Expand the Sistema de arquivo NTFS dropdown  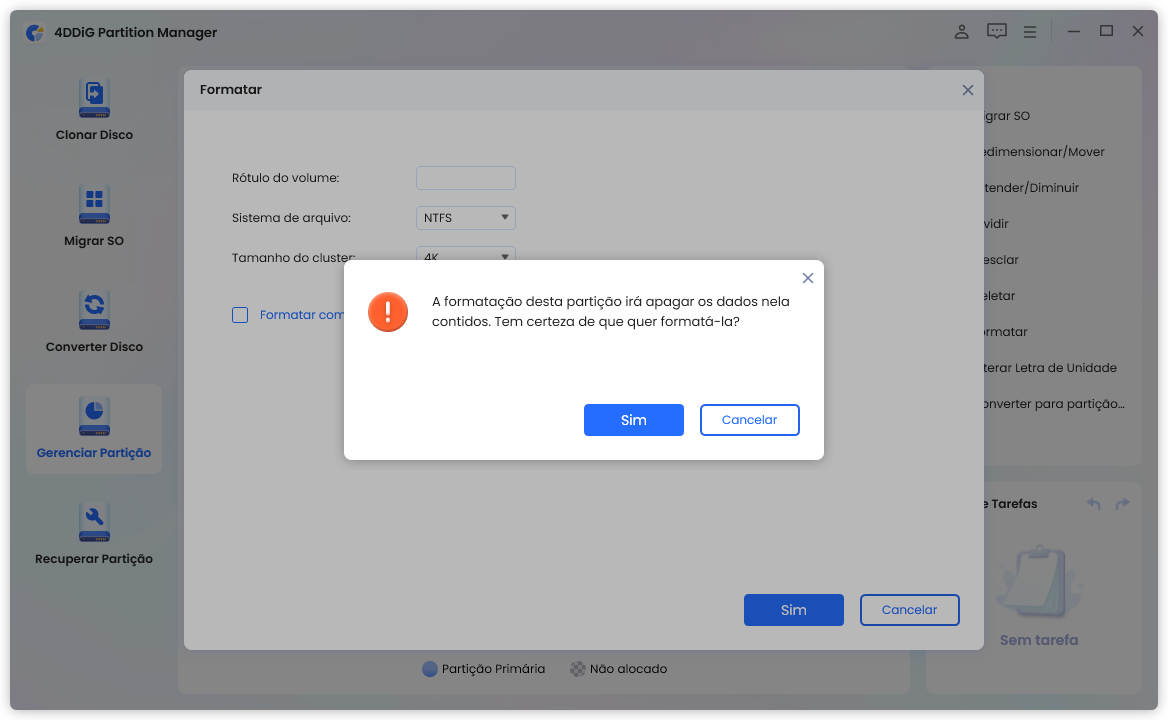[x=466, y=218]
